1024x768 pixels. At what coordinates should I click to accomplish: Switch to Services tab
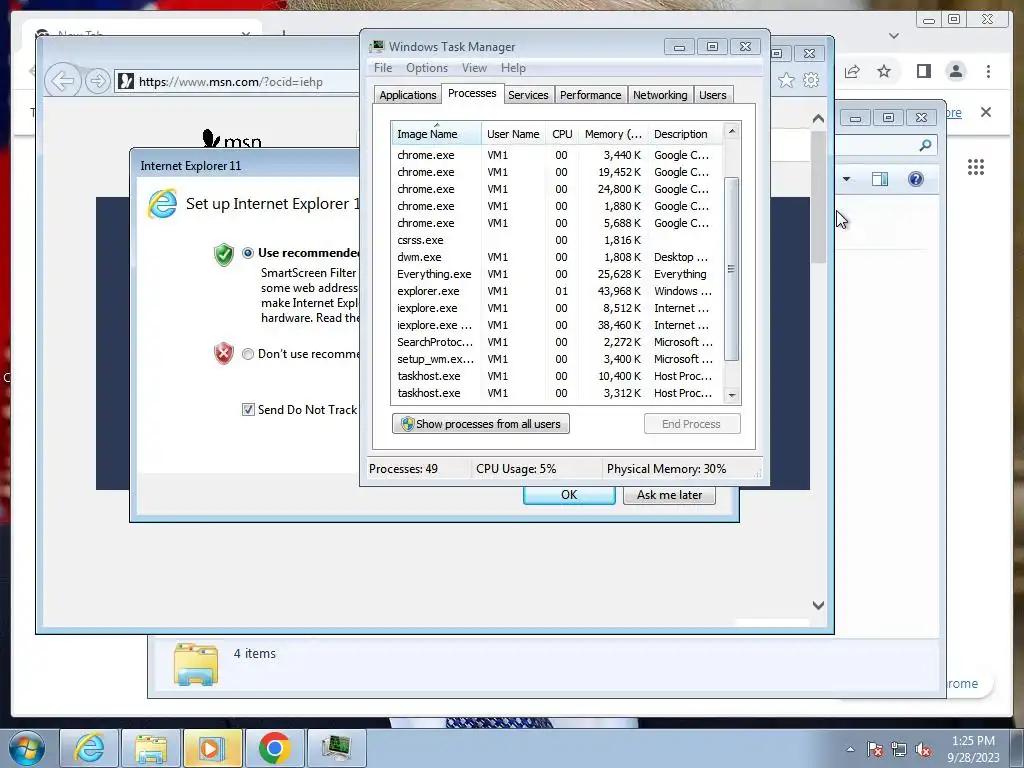point(528,95)
